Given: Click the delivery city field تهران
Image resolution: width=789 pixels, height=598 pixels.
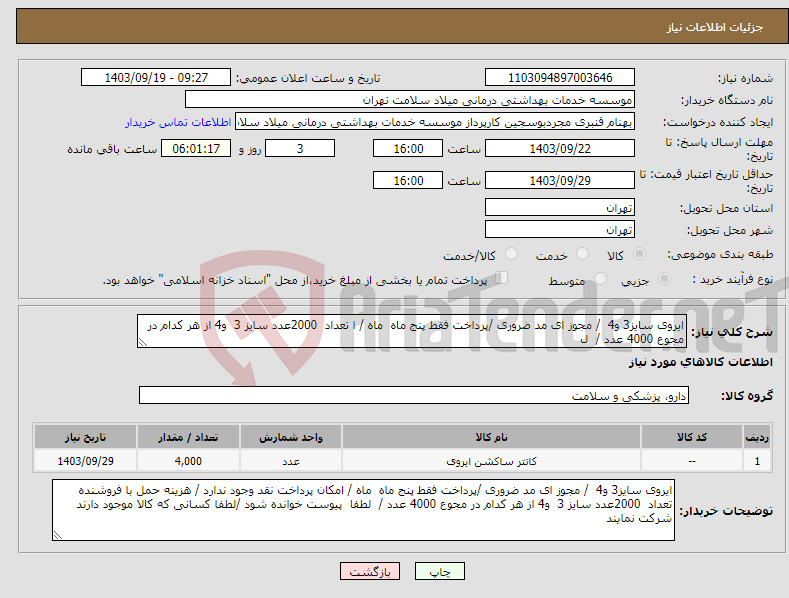Looking at the screenshot, I should [560, 229].
